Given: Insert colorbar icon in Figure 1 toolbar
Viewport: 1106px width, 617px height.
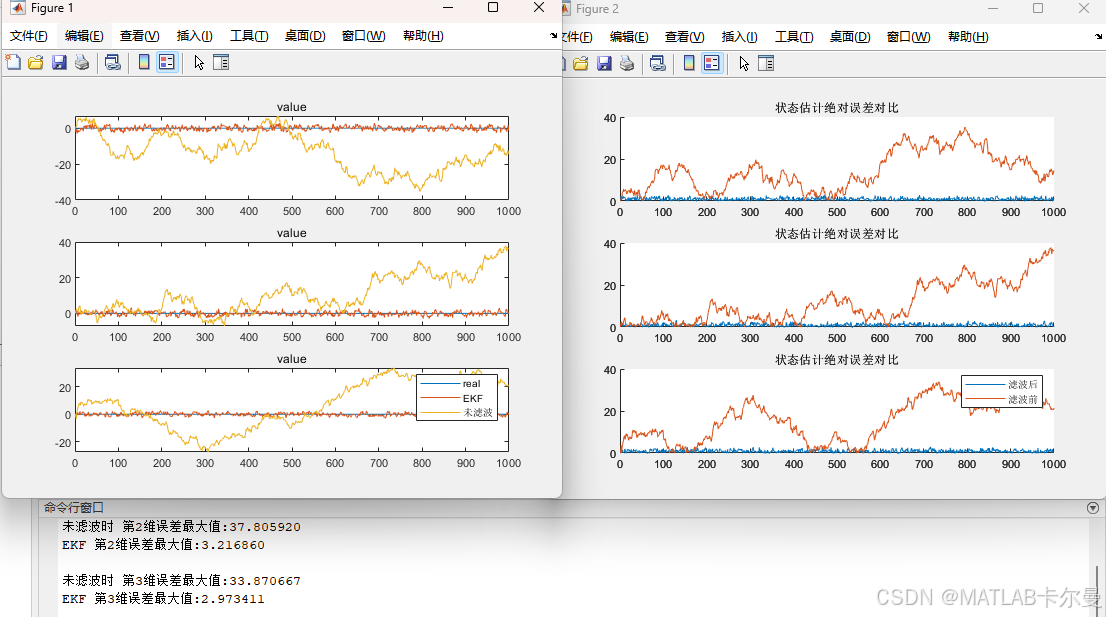Looking at the screenshot, I should coord(144,63).
